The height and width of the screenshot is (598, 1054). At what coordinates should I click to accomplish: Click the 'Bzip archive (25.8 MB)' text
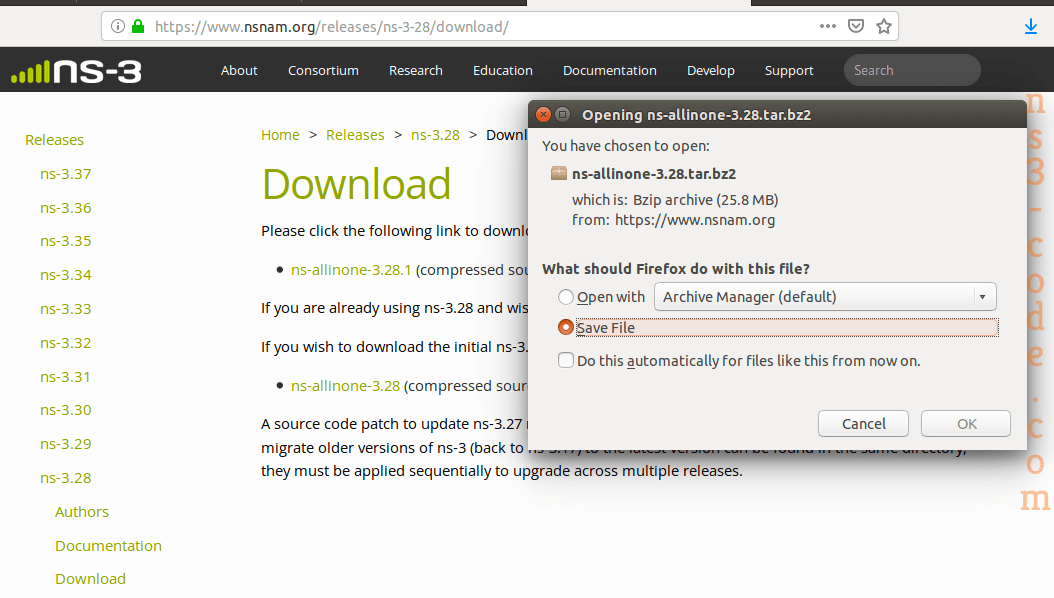705,200
